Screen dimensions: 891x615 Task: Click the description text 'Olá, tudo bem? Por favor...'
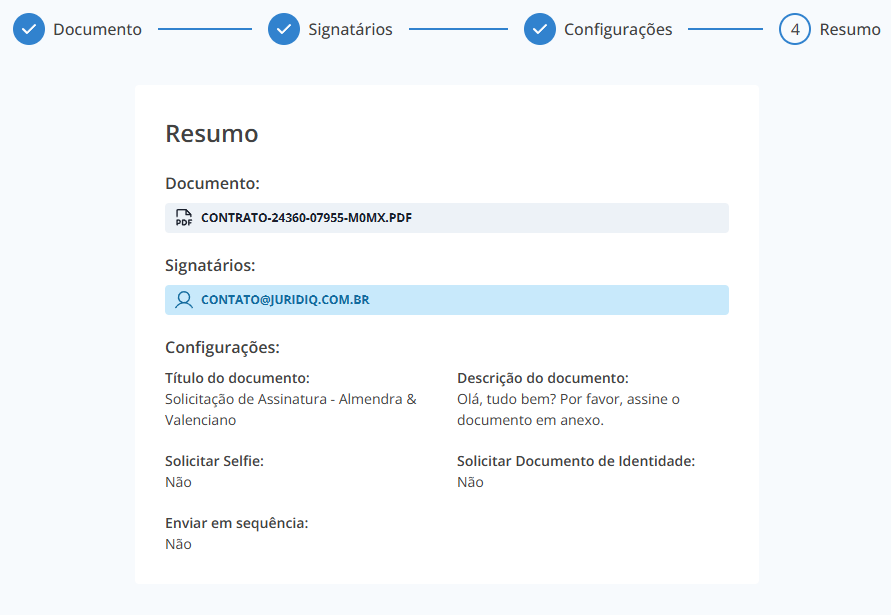coord(568,409)
